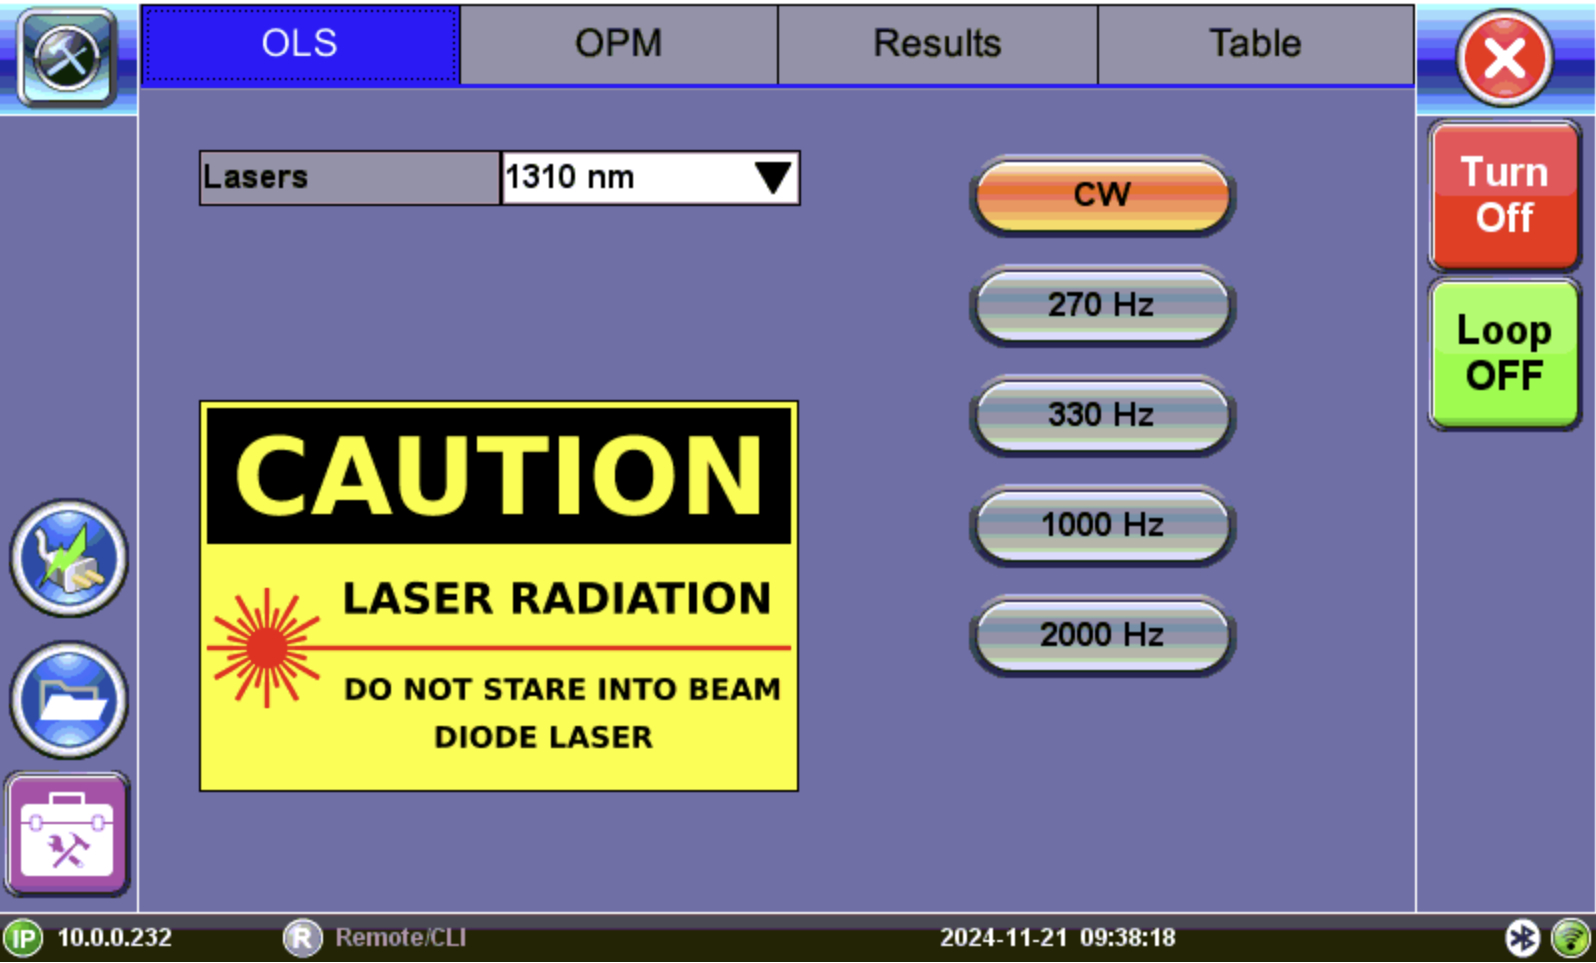Viewport: 1596px width, 963px height.
Task: Open the purple toolbox icon
Action: click(x=68, y=835)
